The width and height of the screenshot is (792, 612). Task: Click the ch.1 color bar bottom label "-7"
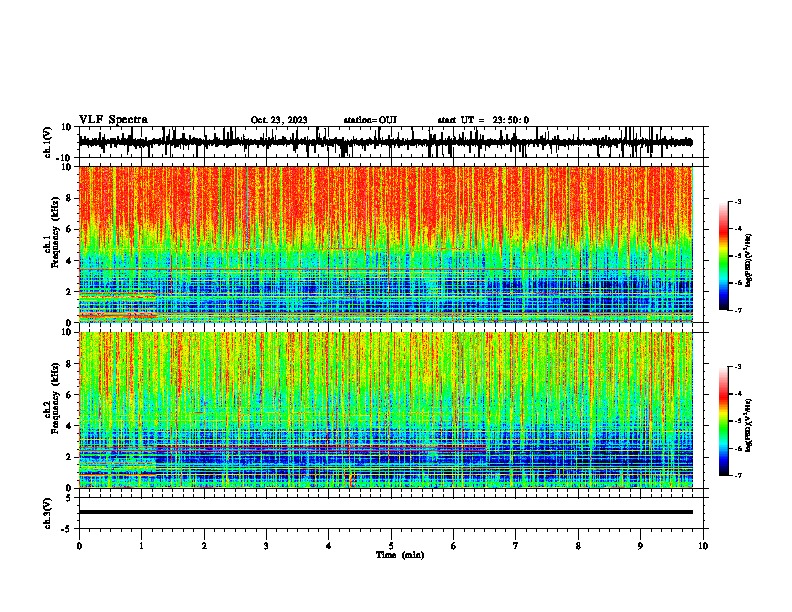pos(737,310)
